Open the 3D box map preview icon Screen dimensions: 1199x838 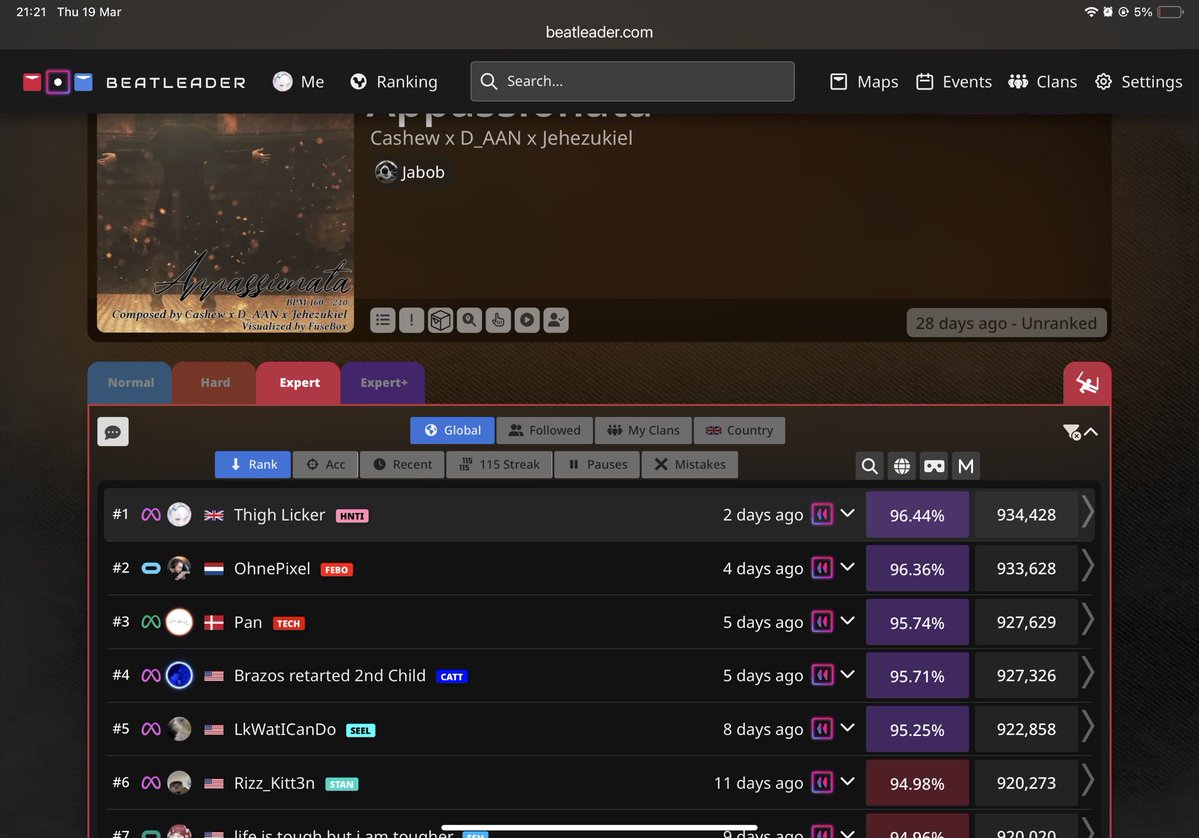click(440, 320)
